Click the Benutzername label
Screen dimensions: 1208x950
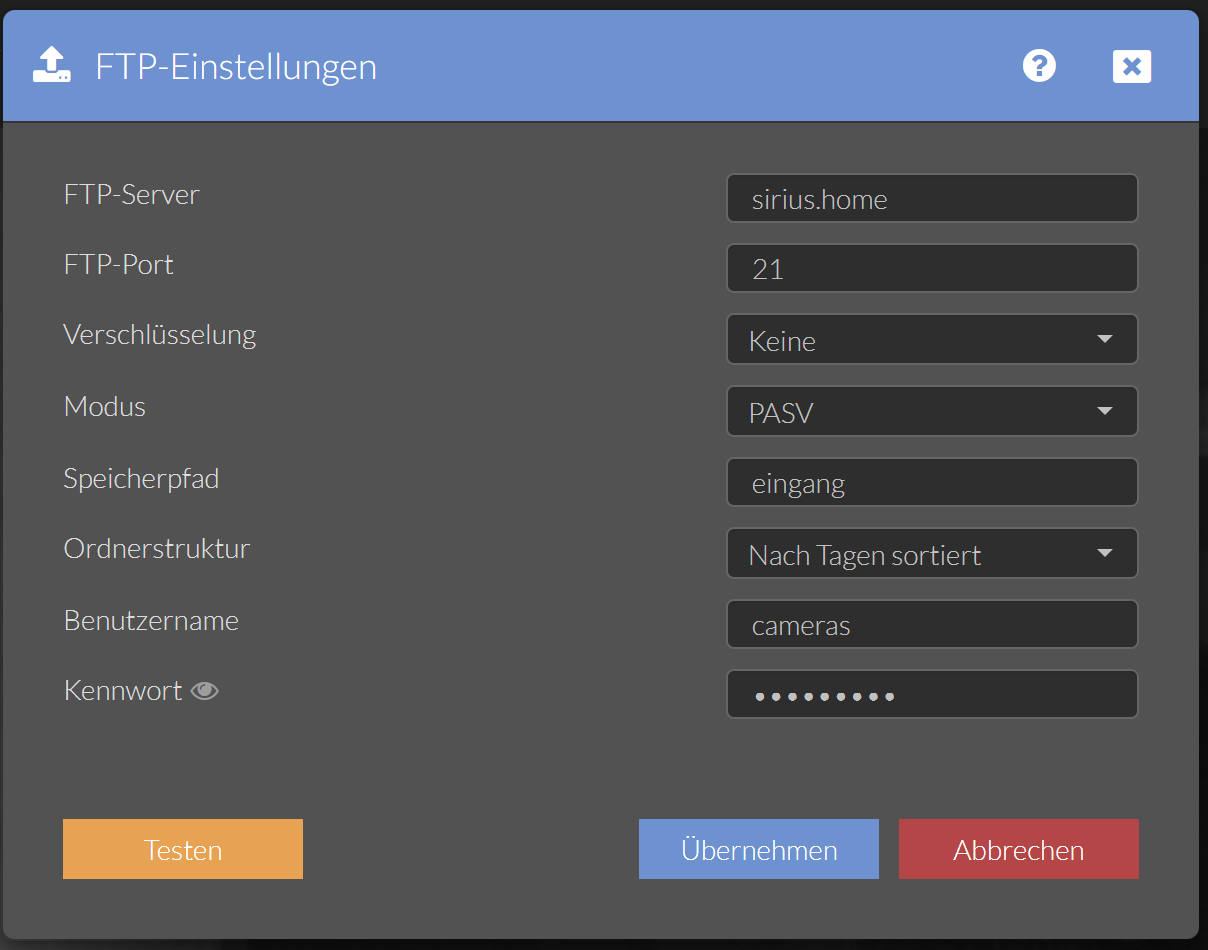coord(151,620)
